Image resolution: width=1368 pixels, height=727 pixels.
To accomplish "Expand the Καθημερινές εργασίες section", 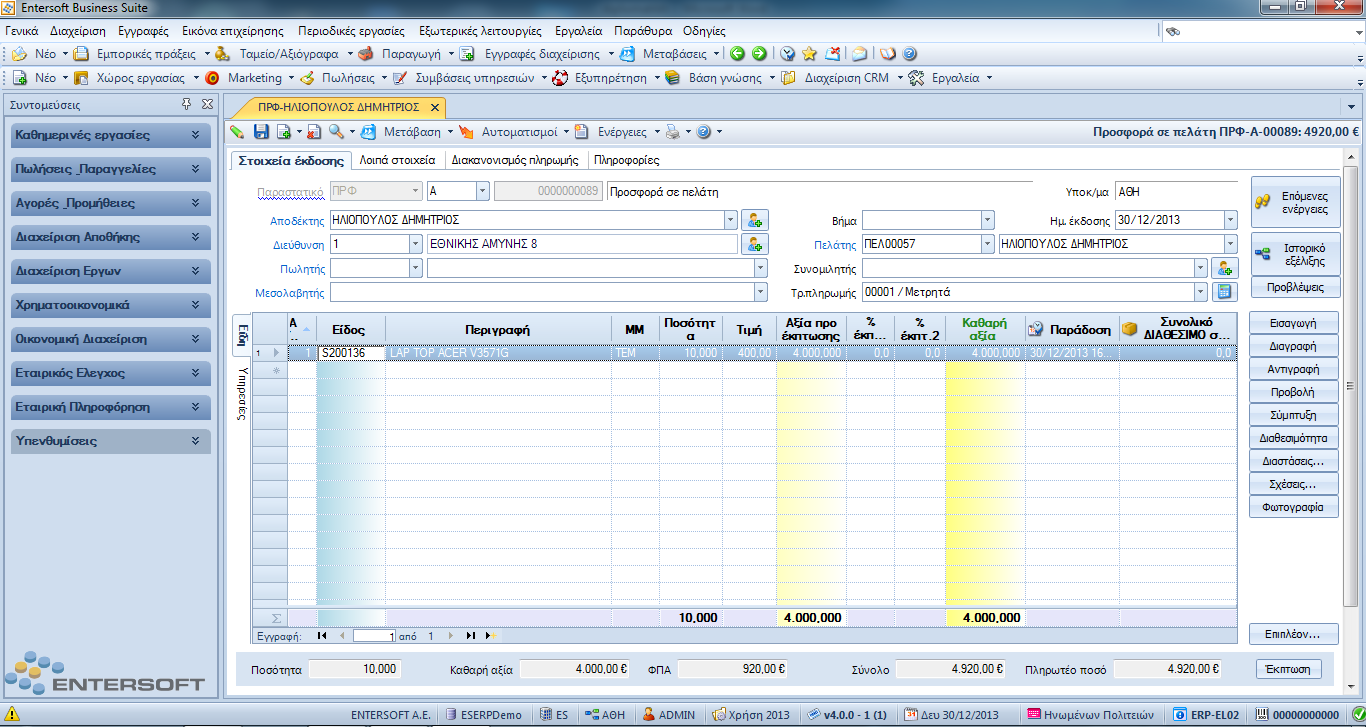I will [x=110, y=134].
